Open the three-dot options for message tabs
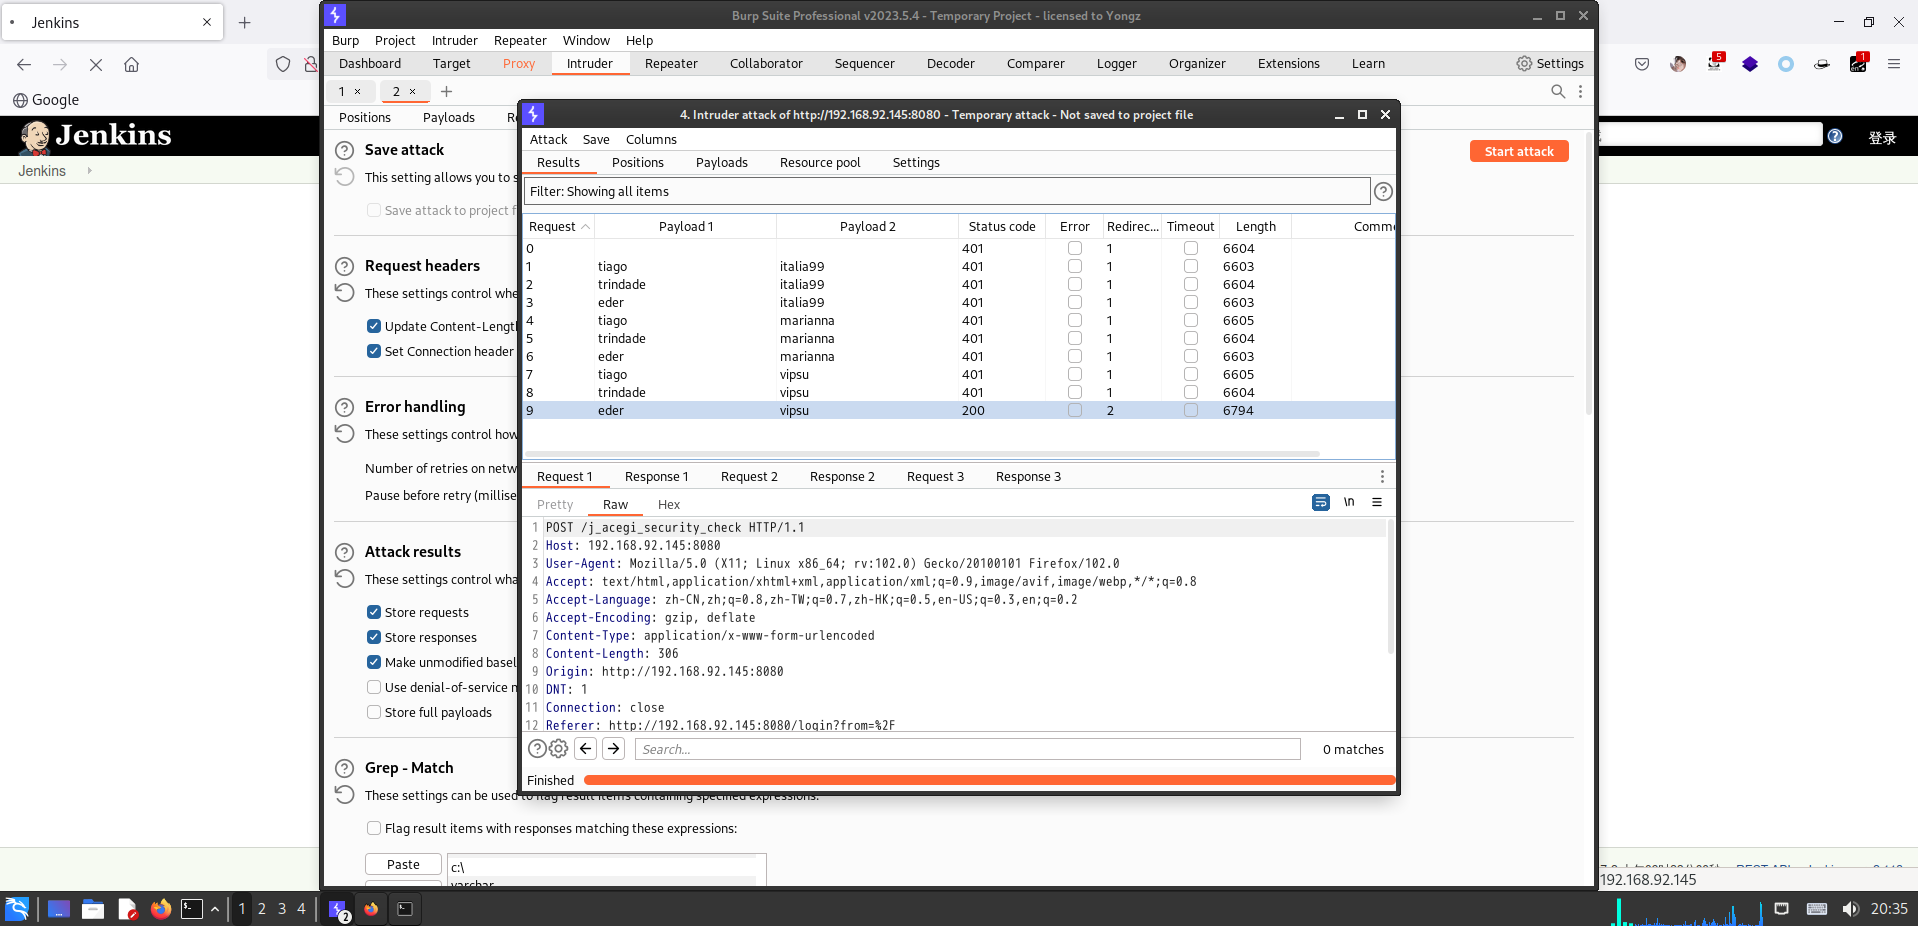Viewport: 1918px width, 926px height. (x=1382, y=477)
